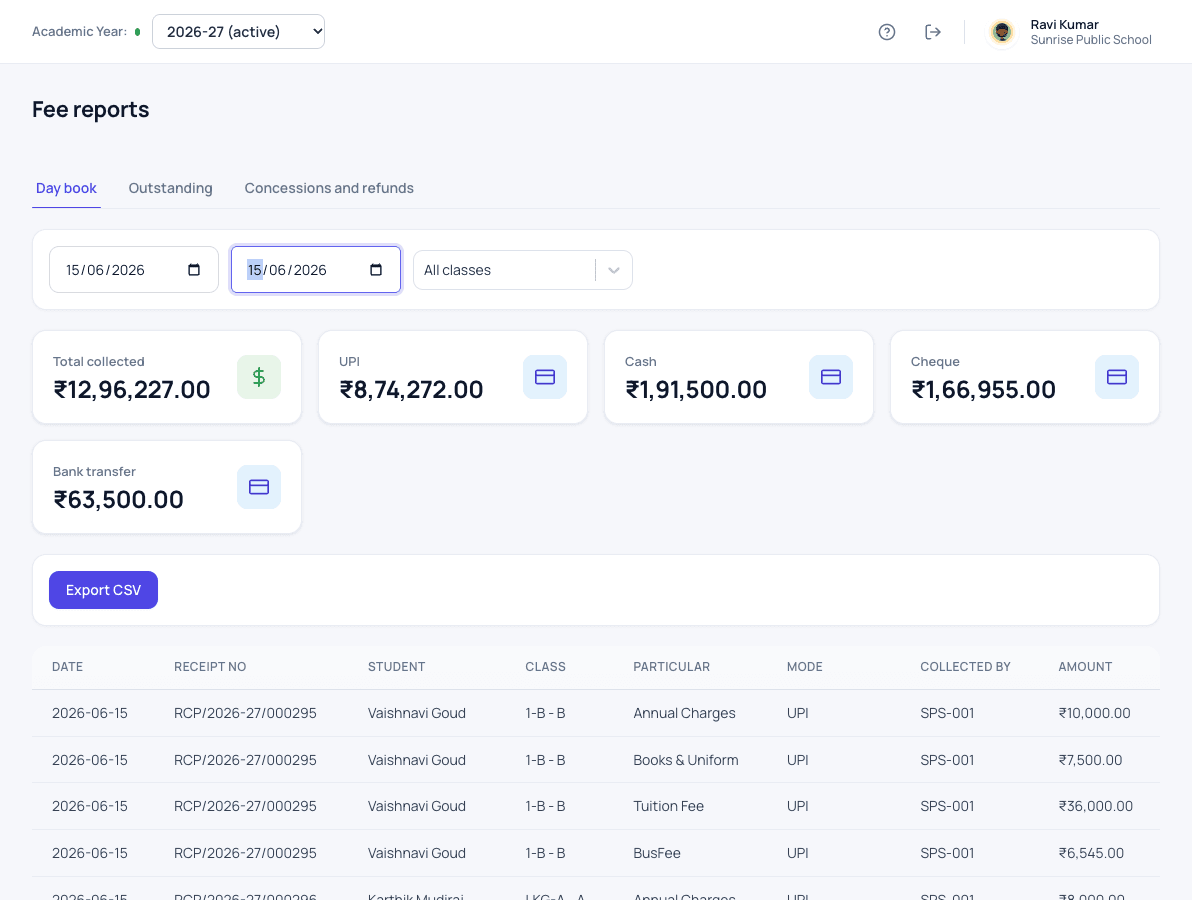Click the PARTICULAR column header
This screenshot has width=1192, height=900.
(x=671, y=667)
